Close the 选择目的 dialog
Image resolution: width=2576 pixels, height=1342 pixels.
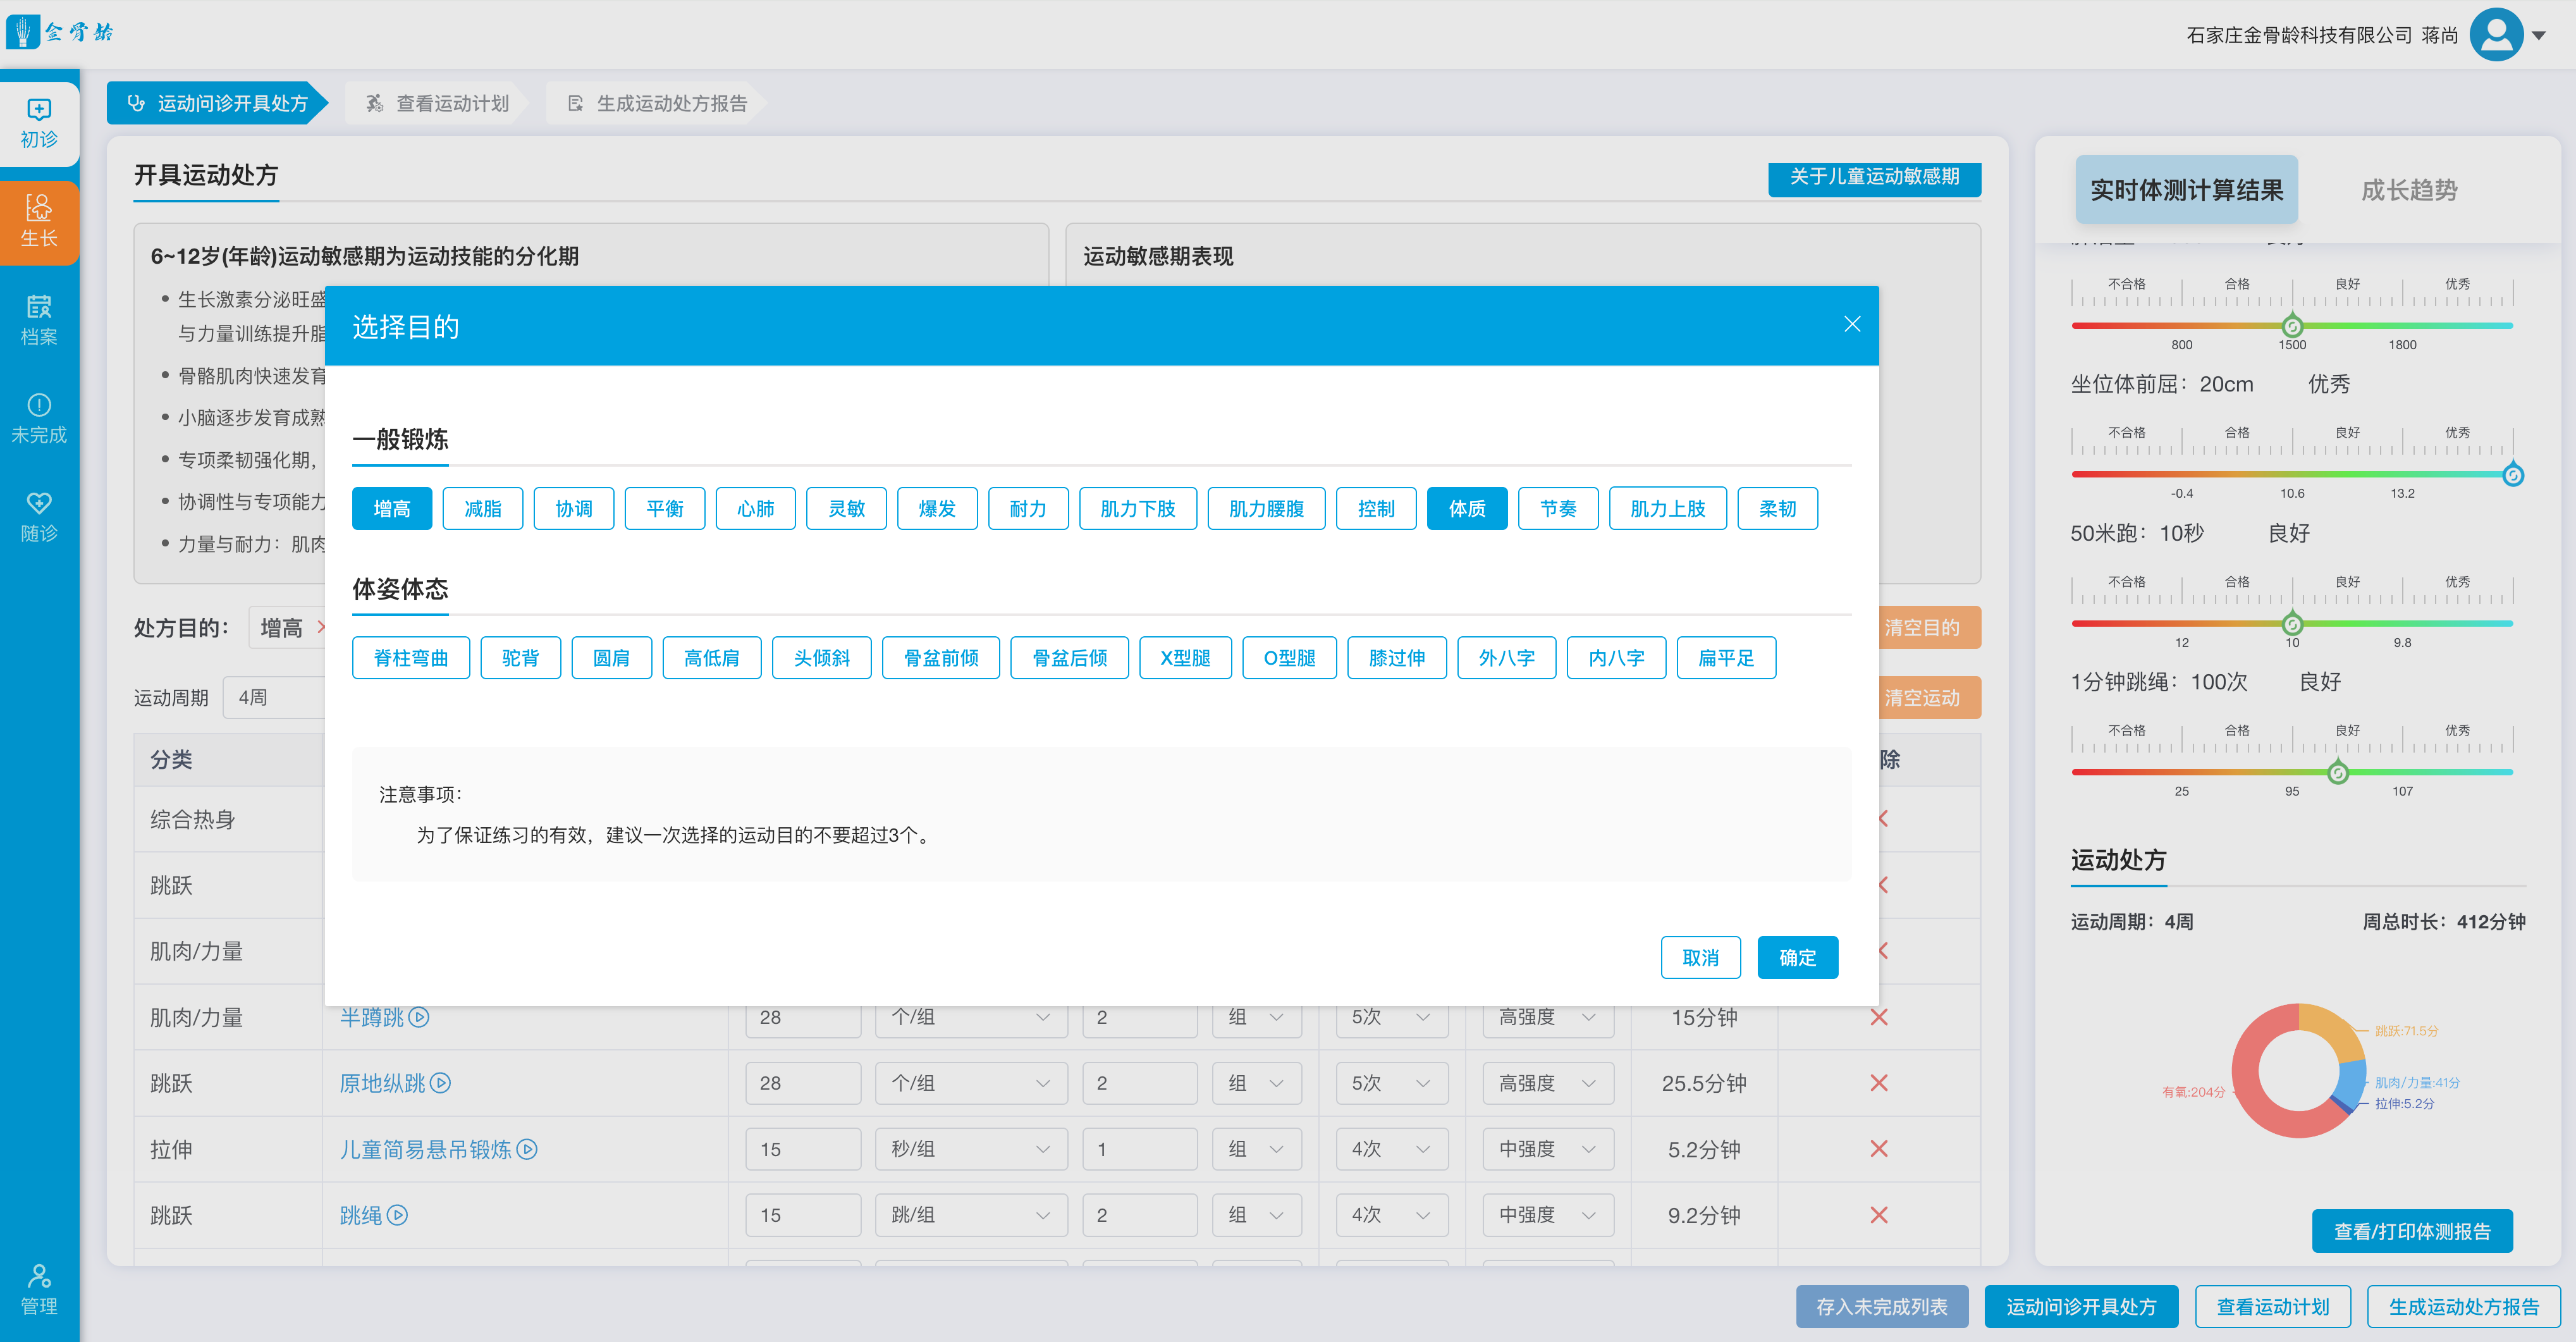coord(1852,324)
